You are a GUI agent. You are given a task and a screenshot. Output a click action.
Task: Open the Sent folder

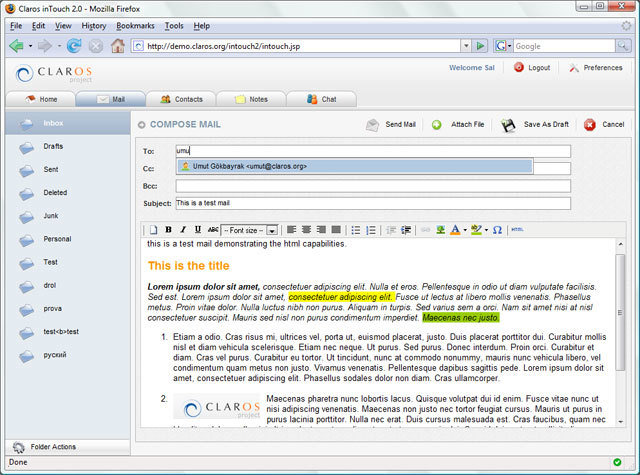pyautogui.click(x=68, y=170)
